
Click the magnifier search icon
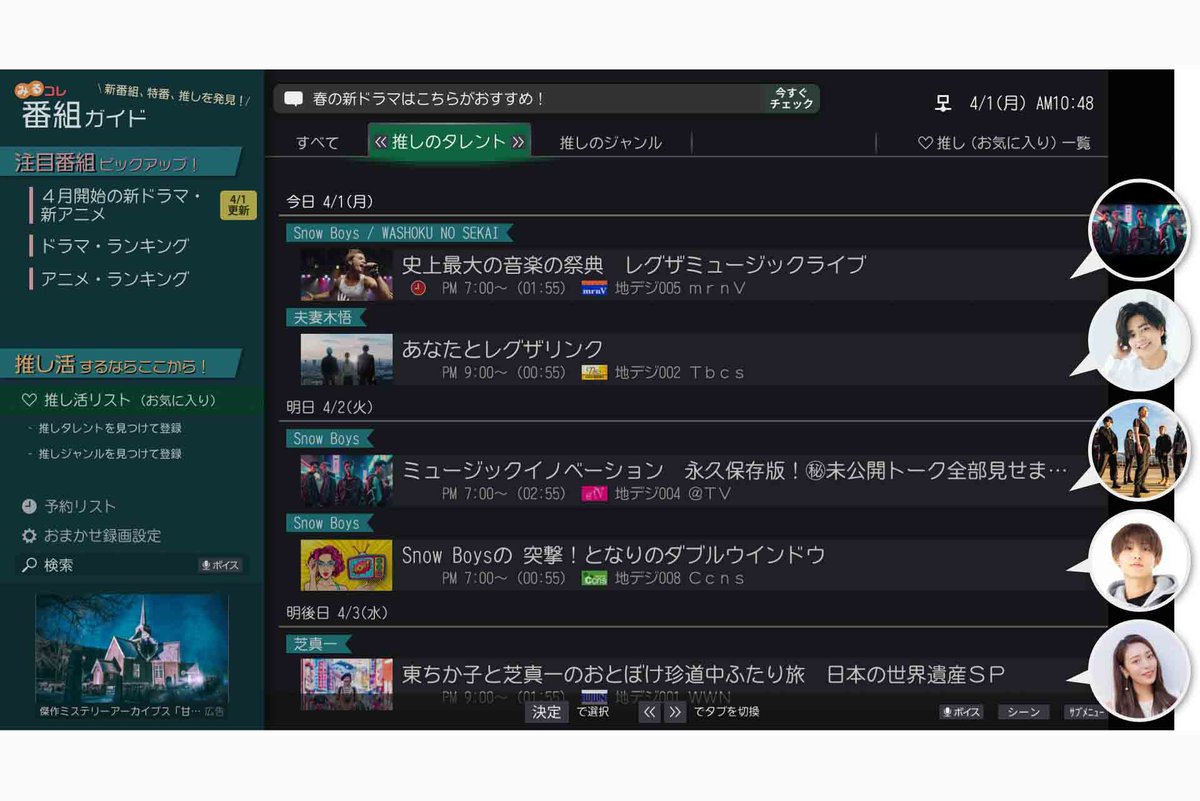29,565
